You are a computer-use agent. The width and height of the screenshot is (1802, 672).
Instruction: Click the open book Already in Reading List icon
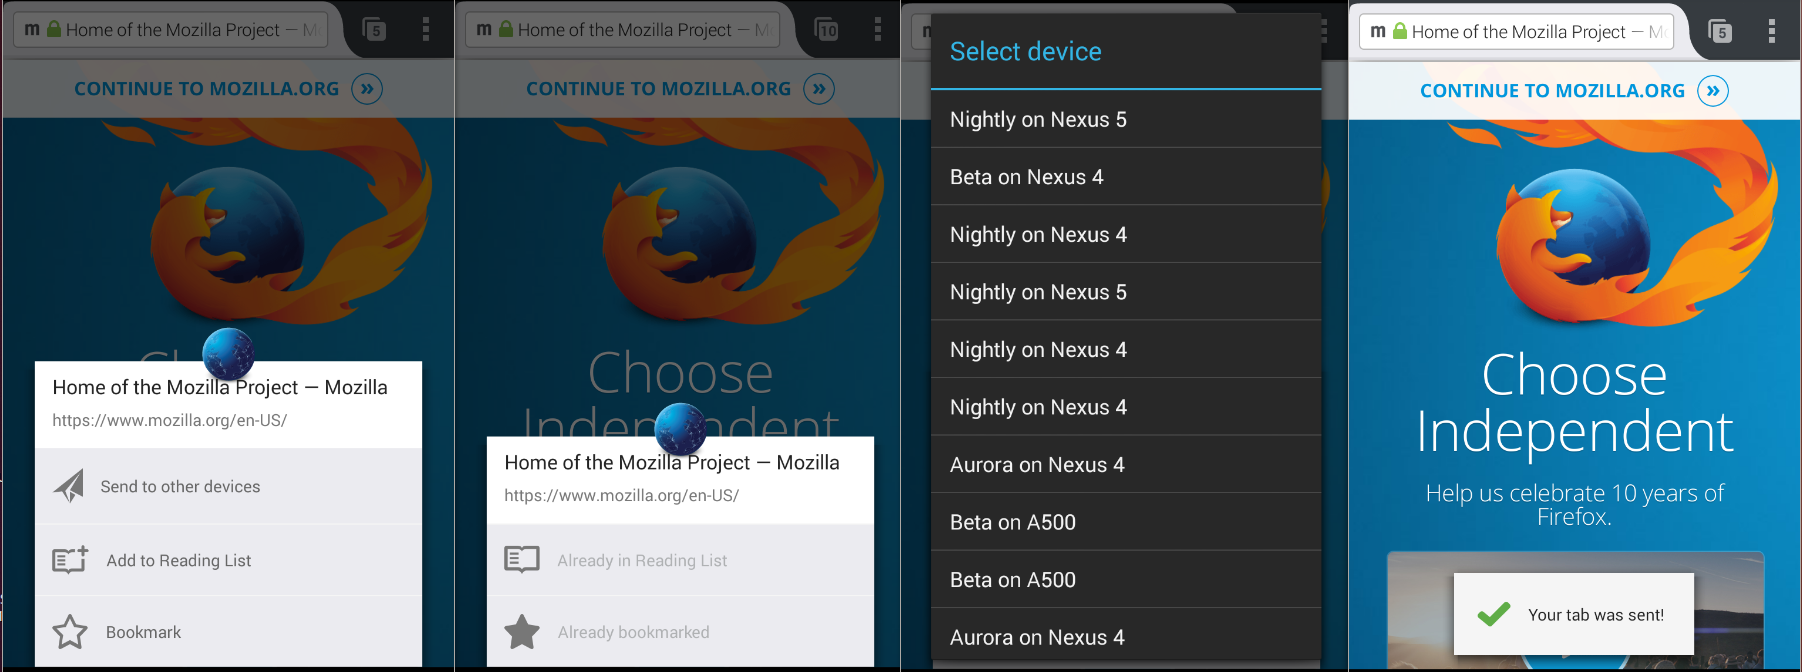pos(522,559)
